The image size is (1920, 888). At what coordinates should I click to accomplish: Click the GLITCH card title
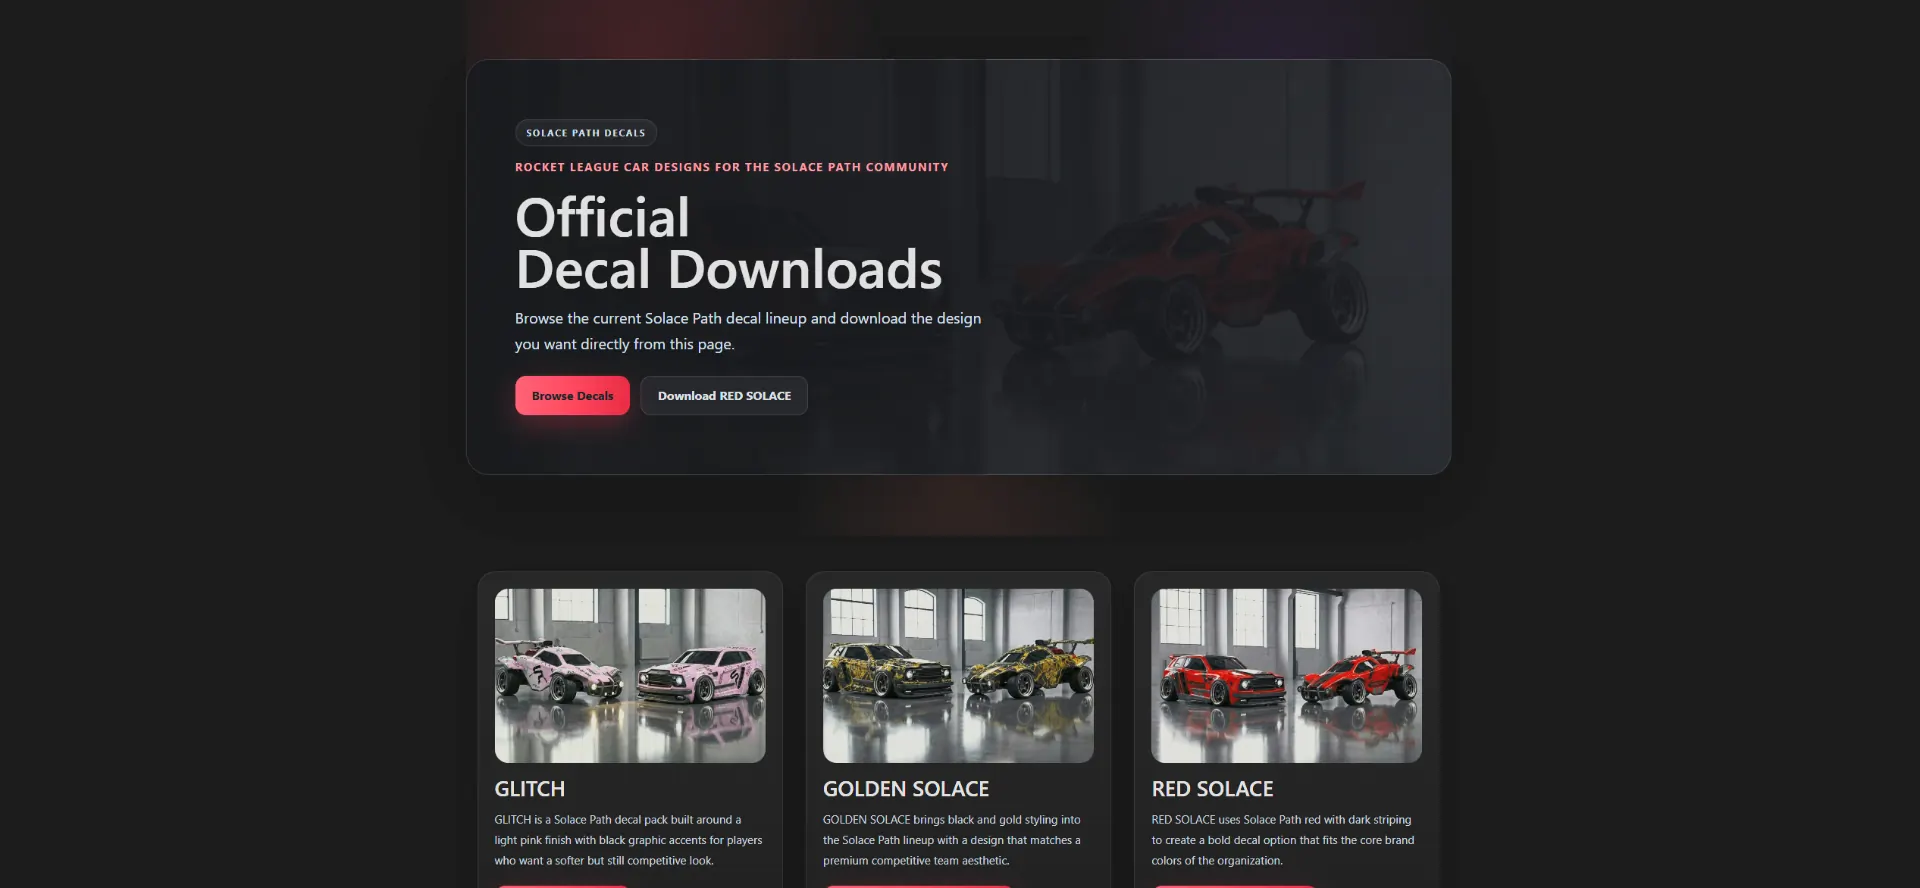[530, 789]
